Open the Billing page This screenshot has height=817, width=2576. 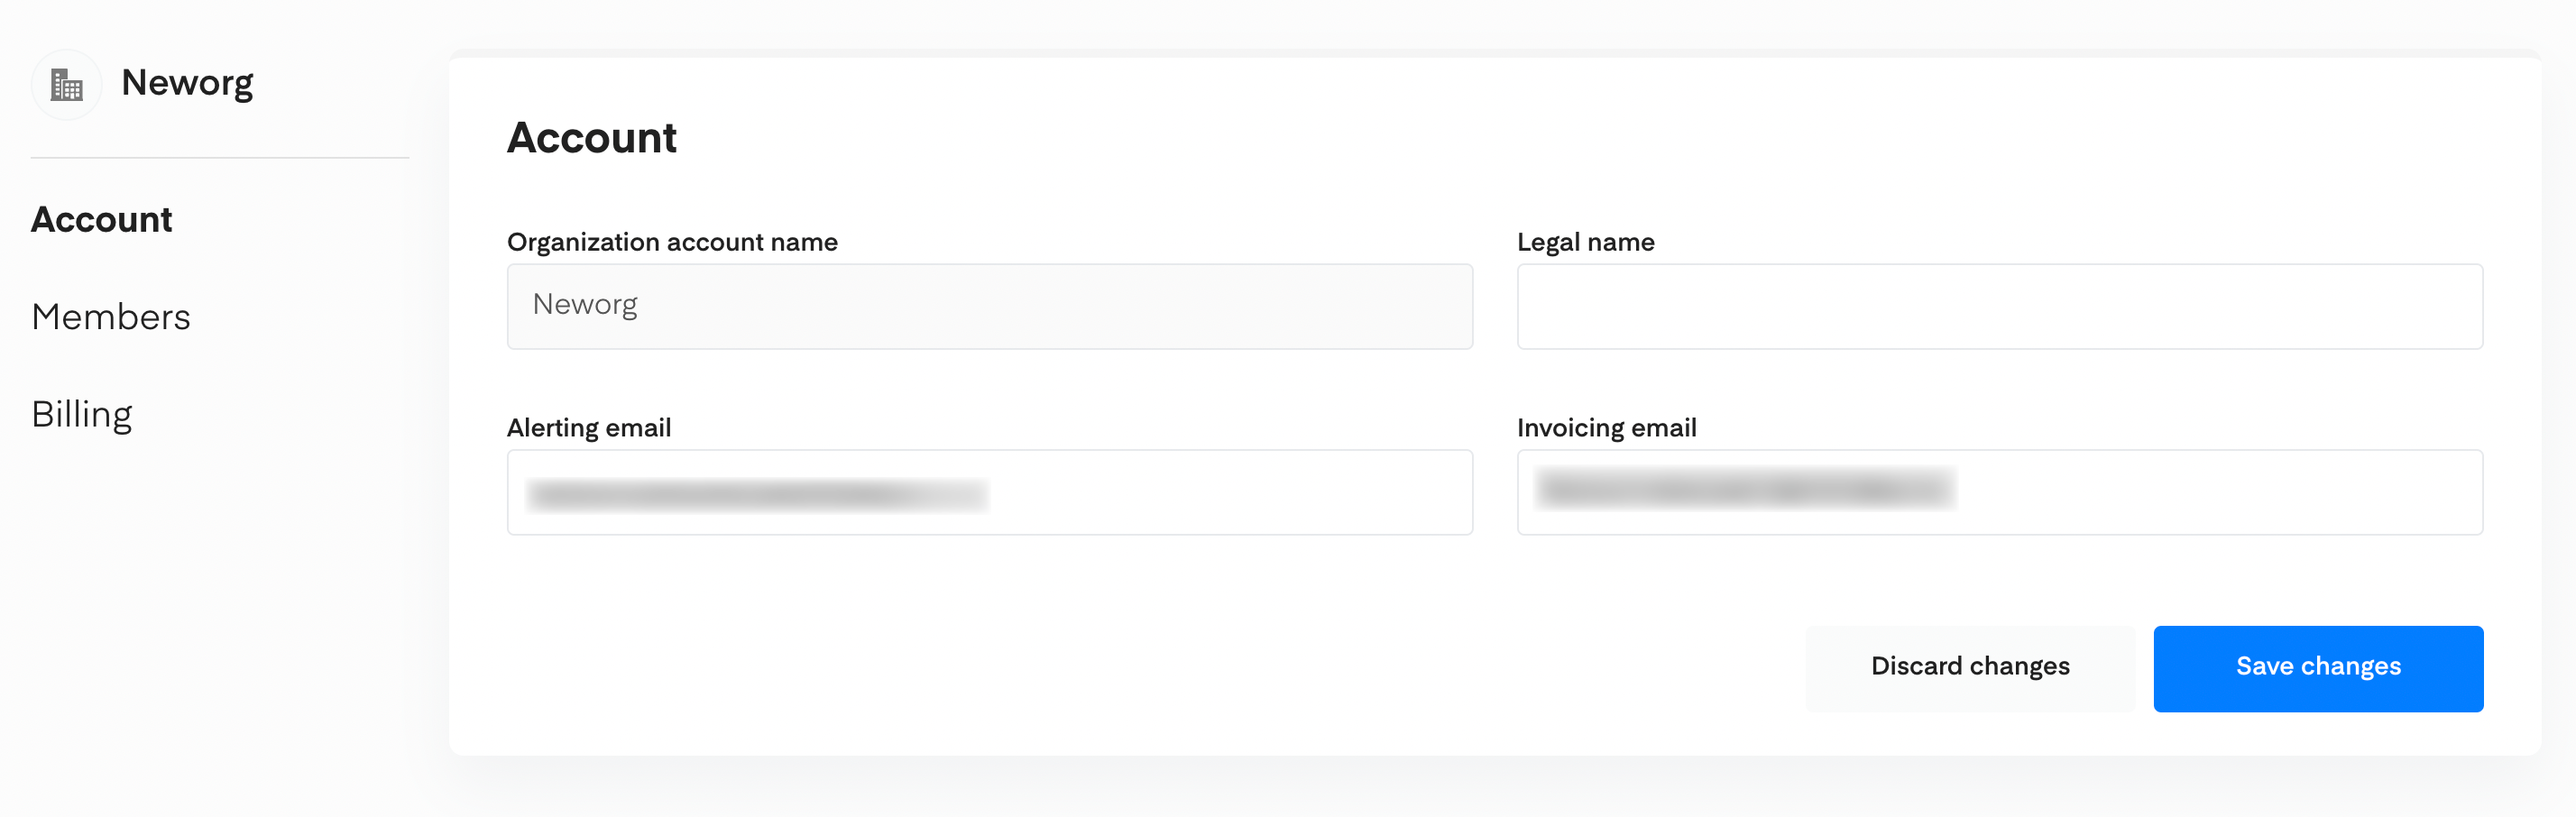[82, 414]
